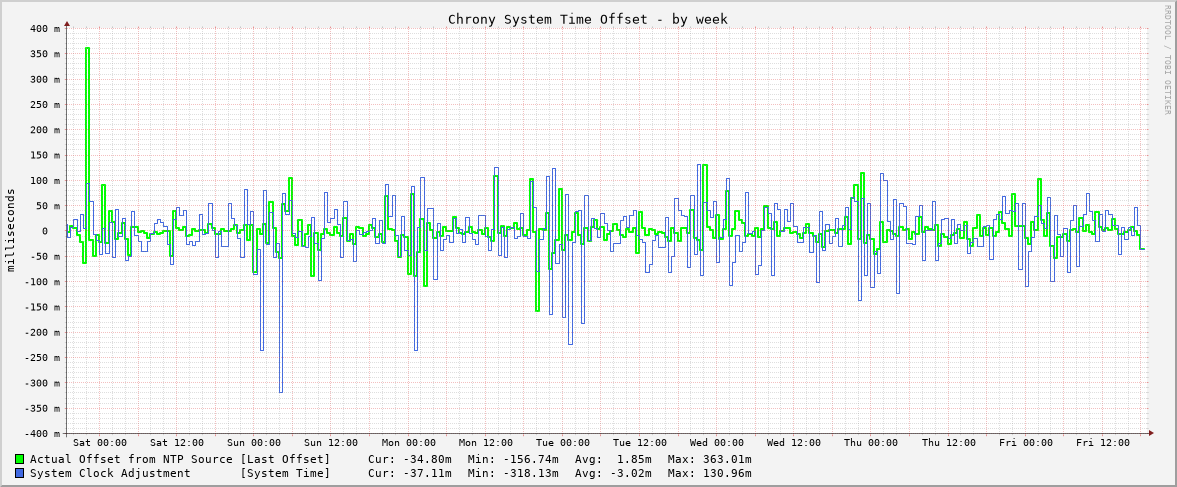This screenshot has height=487, width=1177.
Task: Select the "Cur: -37.11m" value
Action: point(410,473)
